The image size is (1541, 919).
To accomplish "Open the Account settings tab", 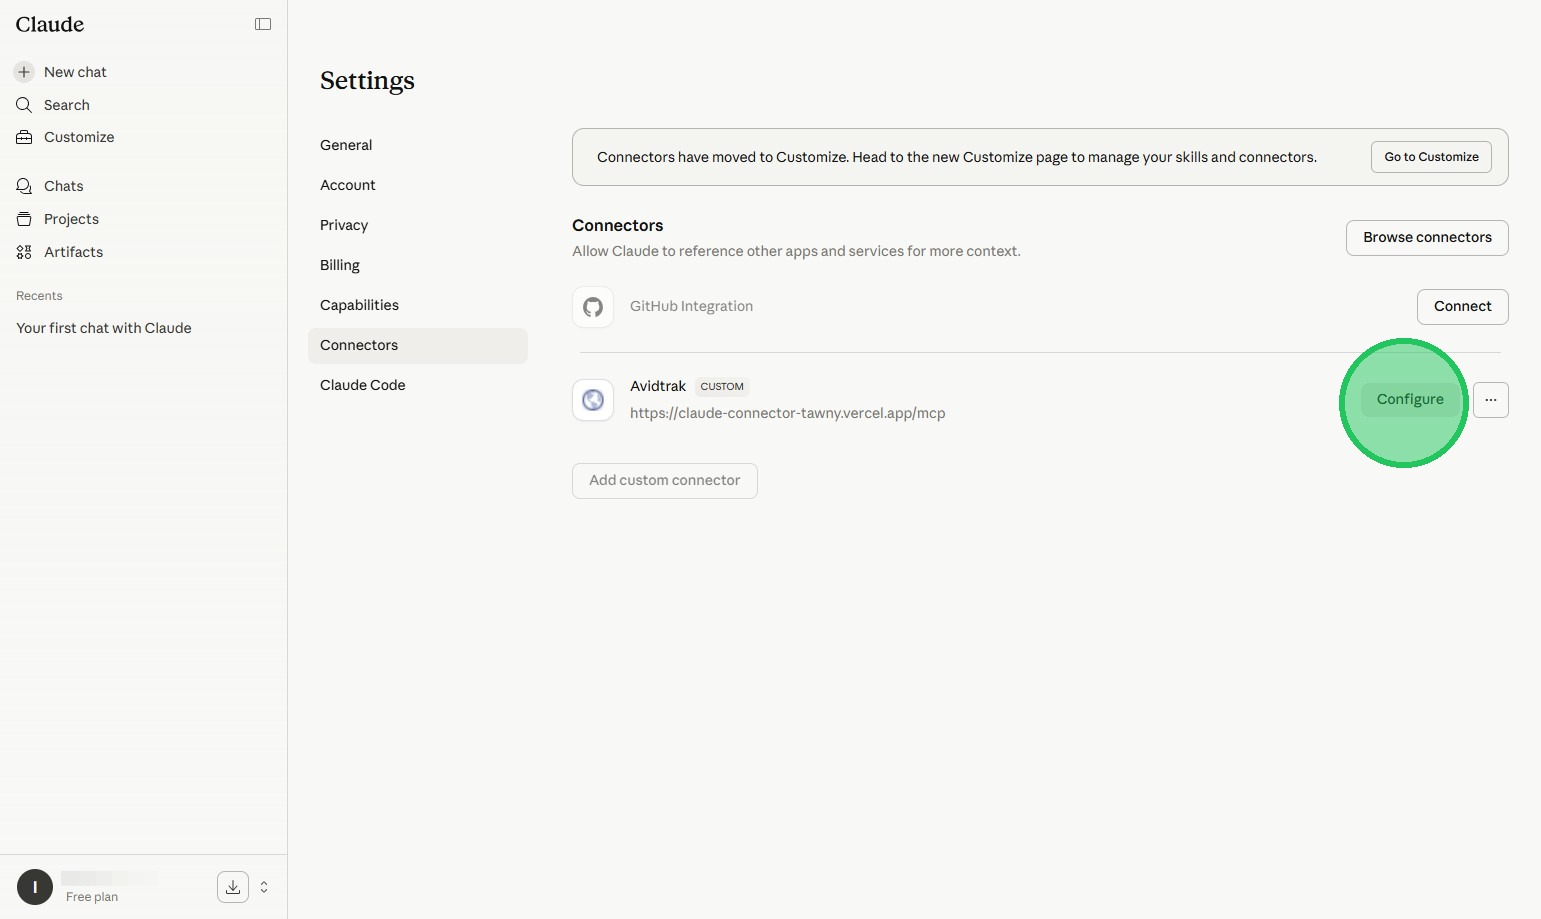I will [x=418, y=185].
